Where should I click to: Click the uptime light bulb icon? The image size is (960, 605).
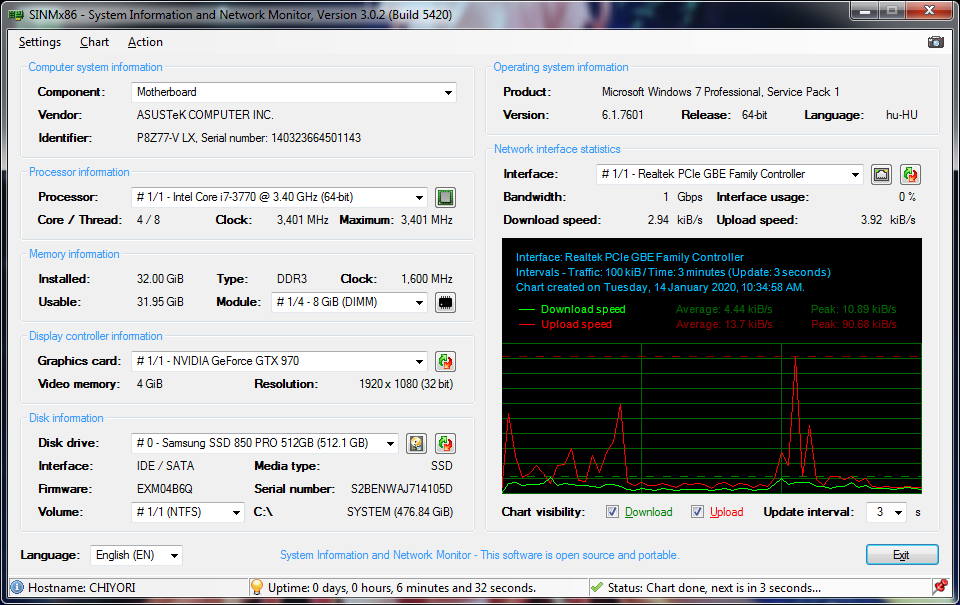(257, 587)
